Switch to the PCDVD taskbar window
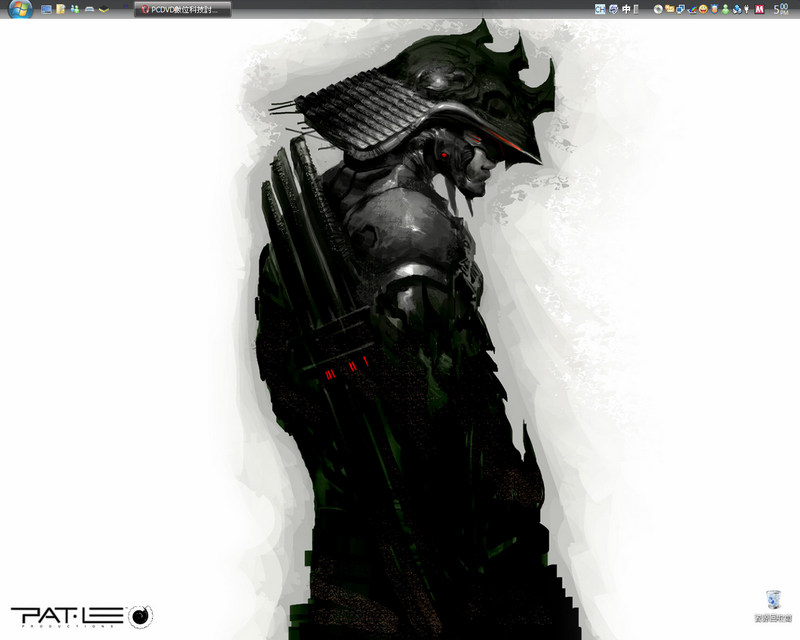 click(x=183, y=9)
